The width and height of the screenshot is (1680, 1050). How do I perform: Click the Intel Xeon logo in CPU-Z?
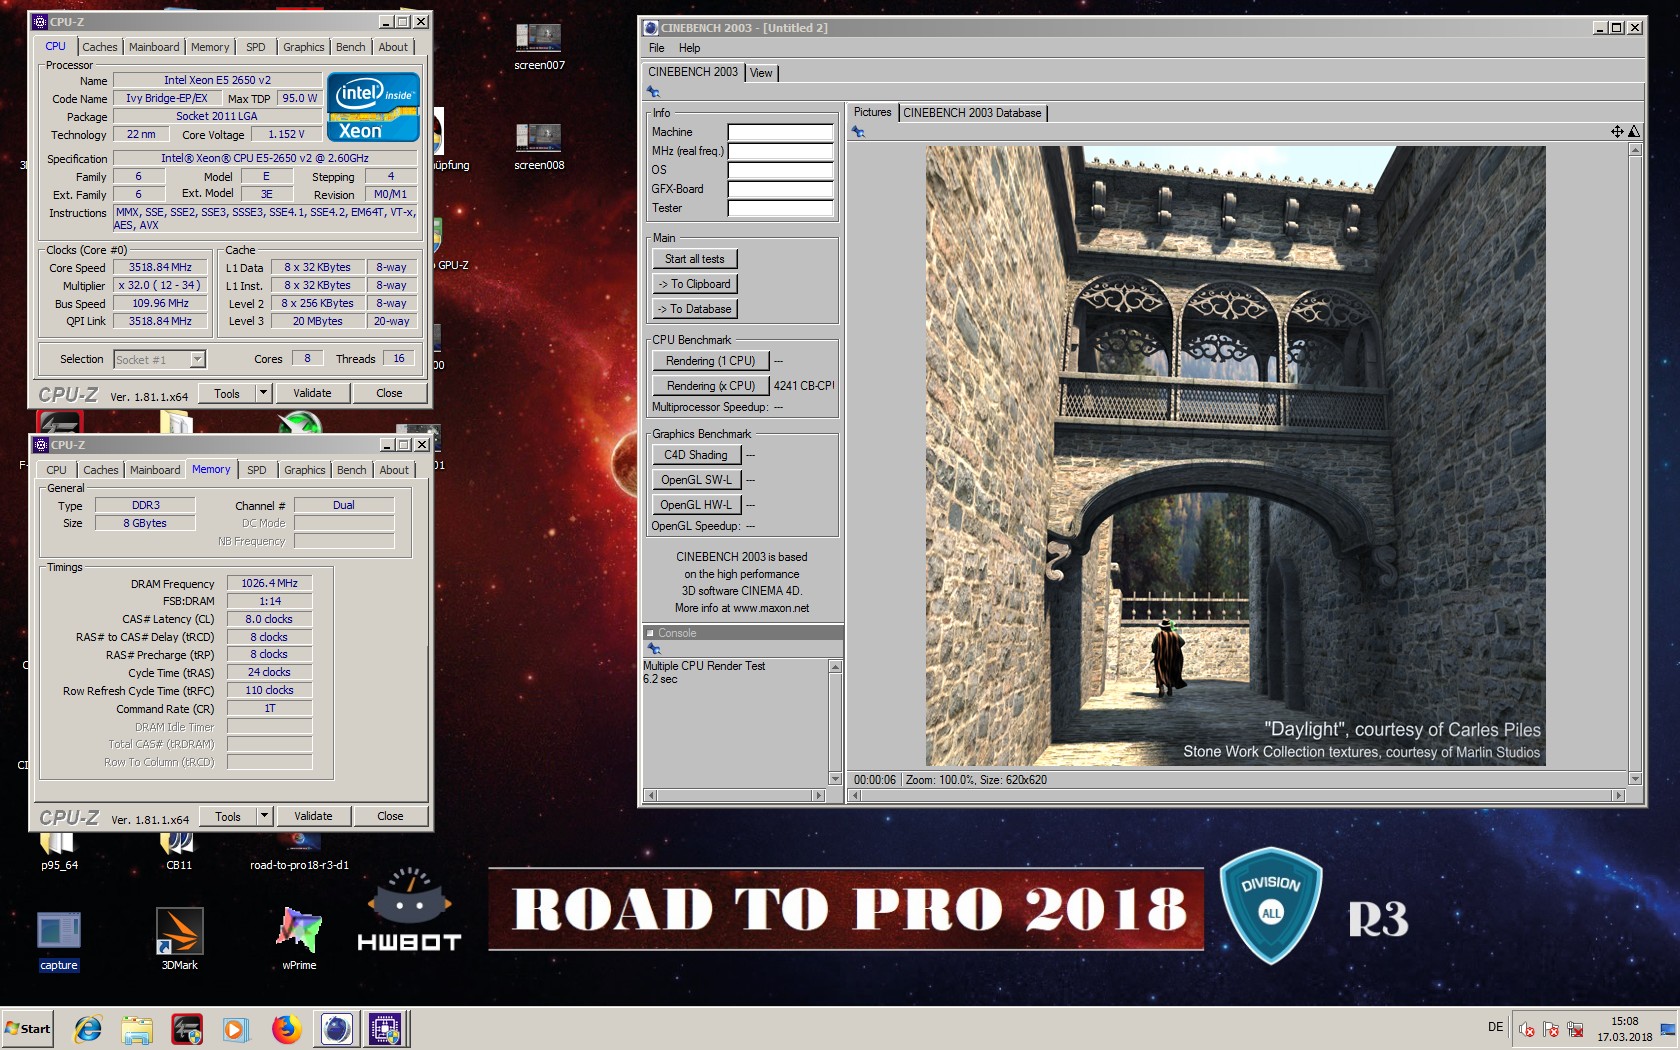373,107
